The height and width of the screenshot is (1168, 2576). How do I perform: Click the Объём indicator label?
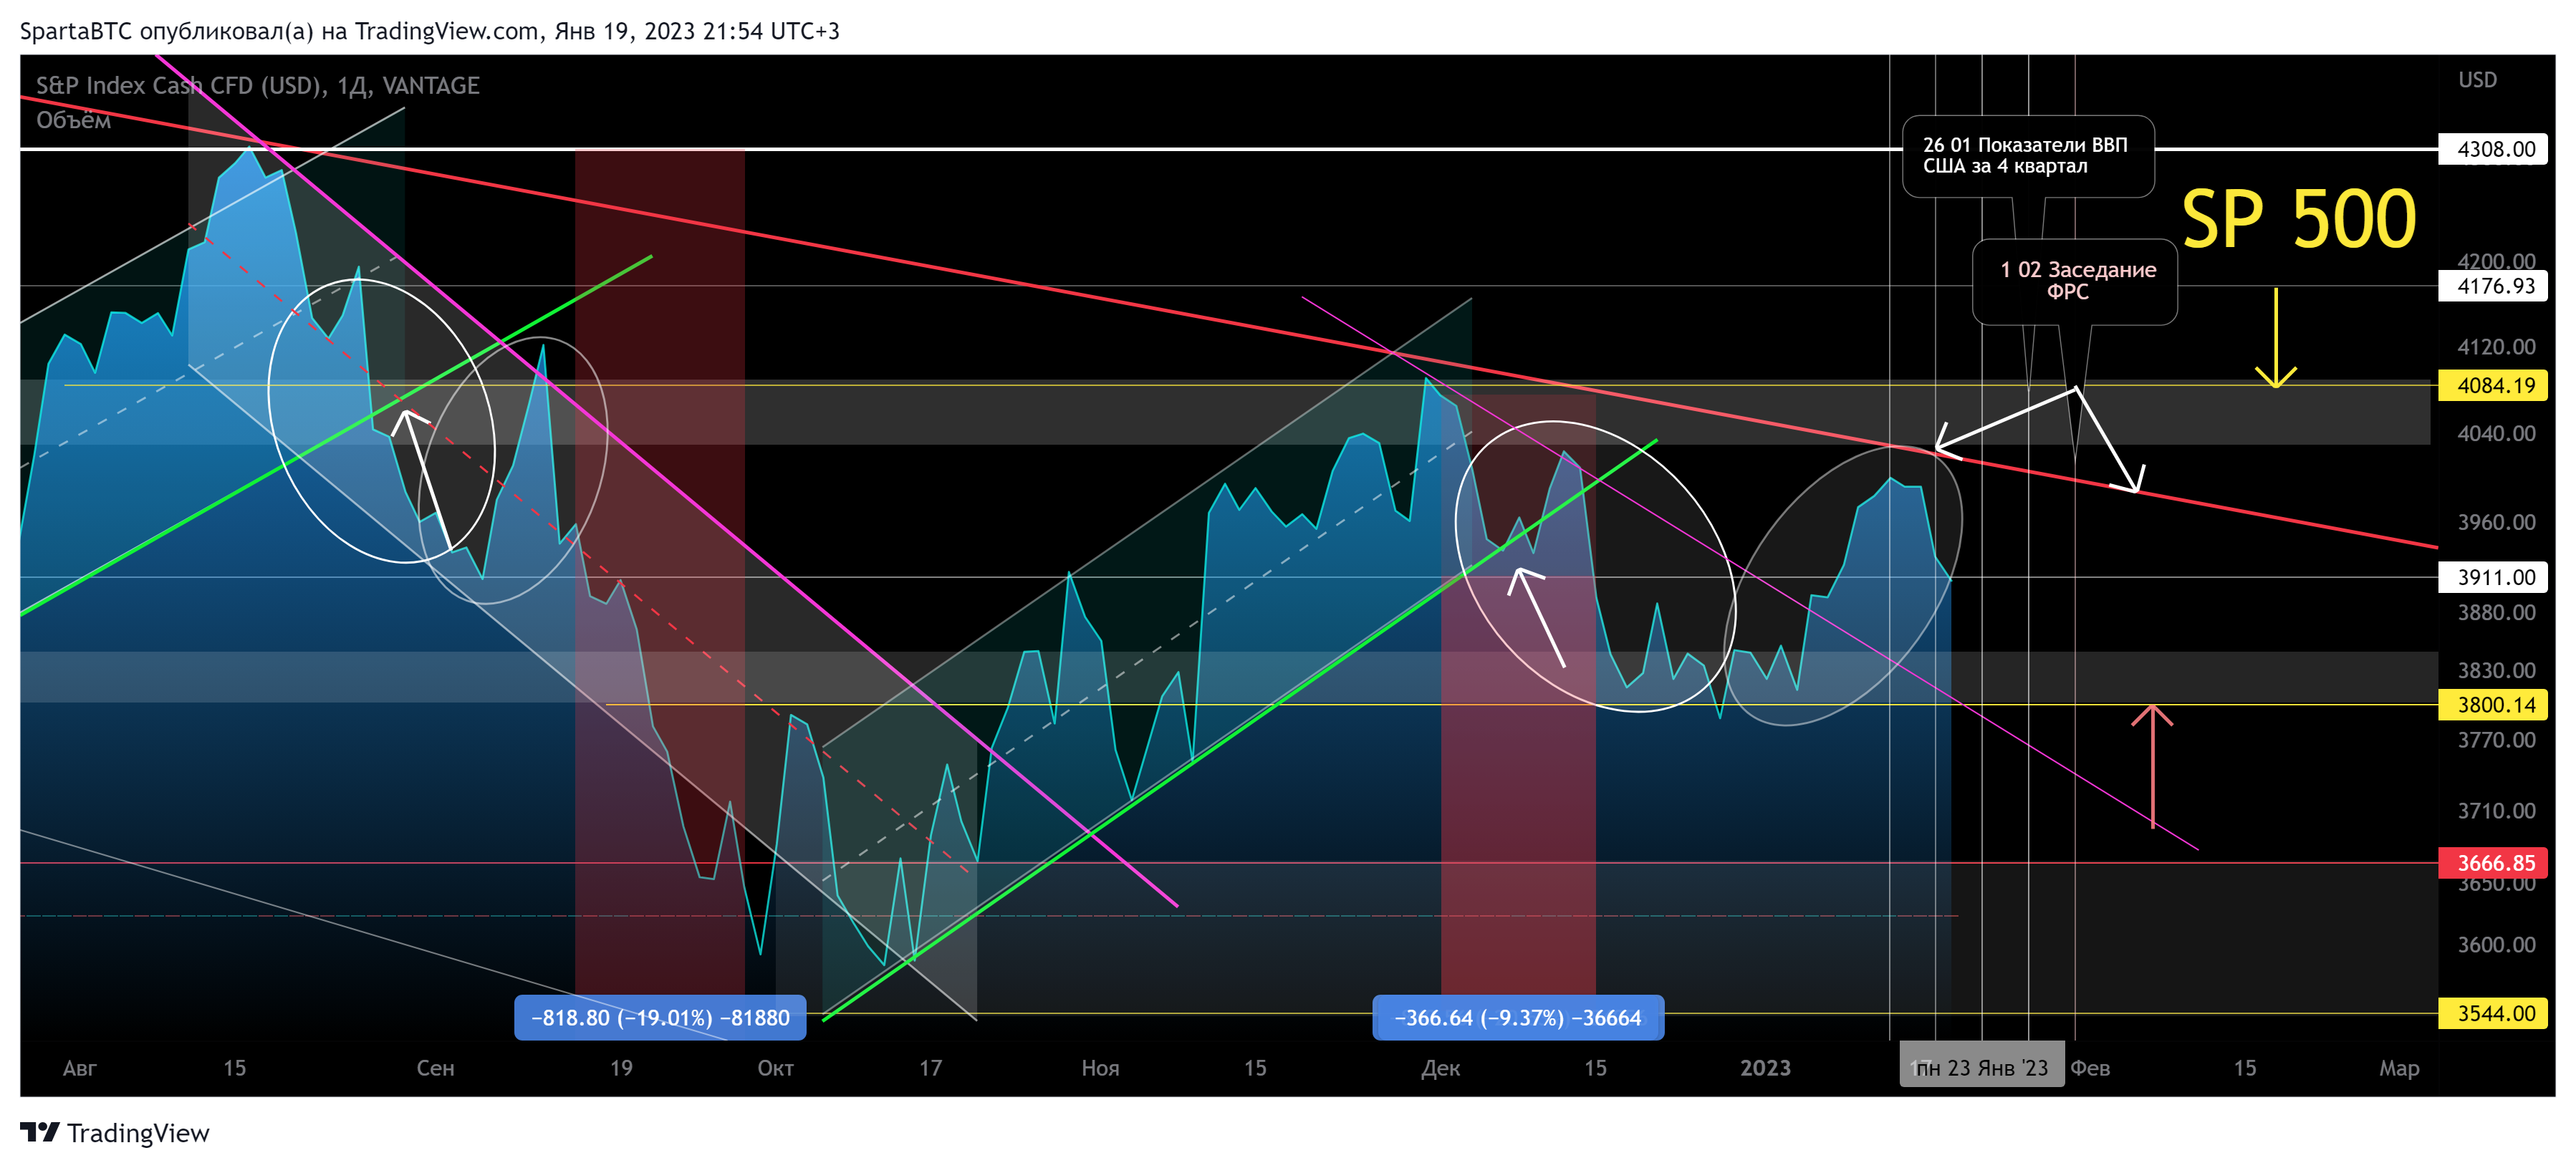point(73,120)
